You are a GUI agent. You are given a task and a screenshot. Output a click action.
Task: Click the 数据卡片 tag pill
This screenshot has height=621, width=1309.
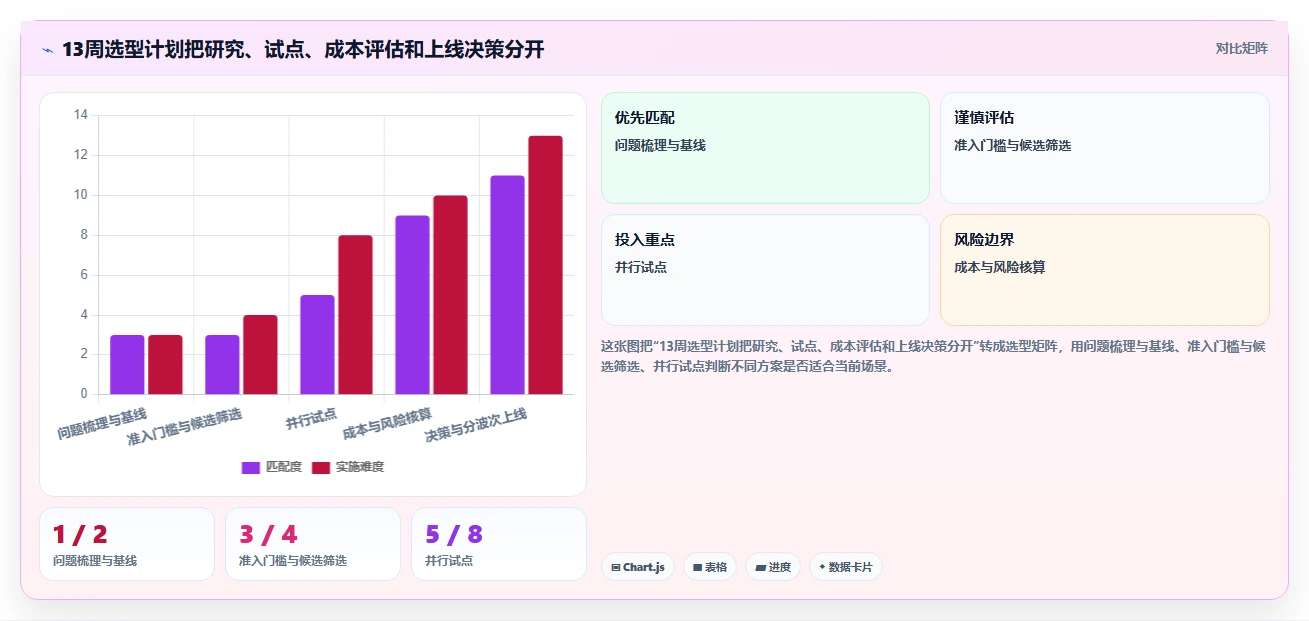coord(846,567)
